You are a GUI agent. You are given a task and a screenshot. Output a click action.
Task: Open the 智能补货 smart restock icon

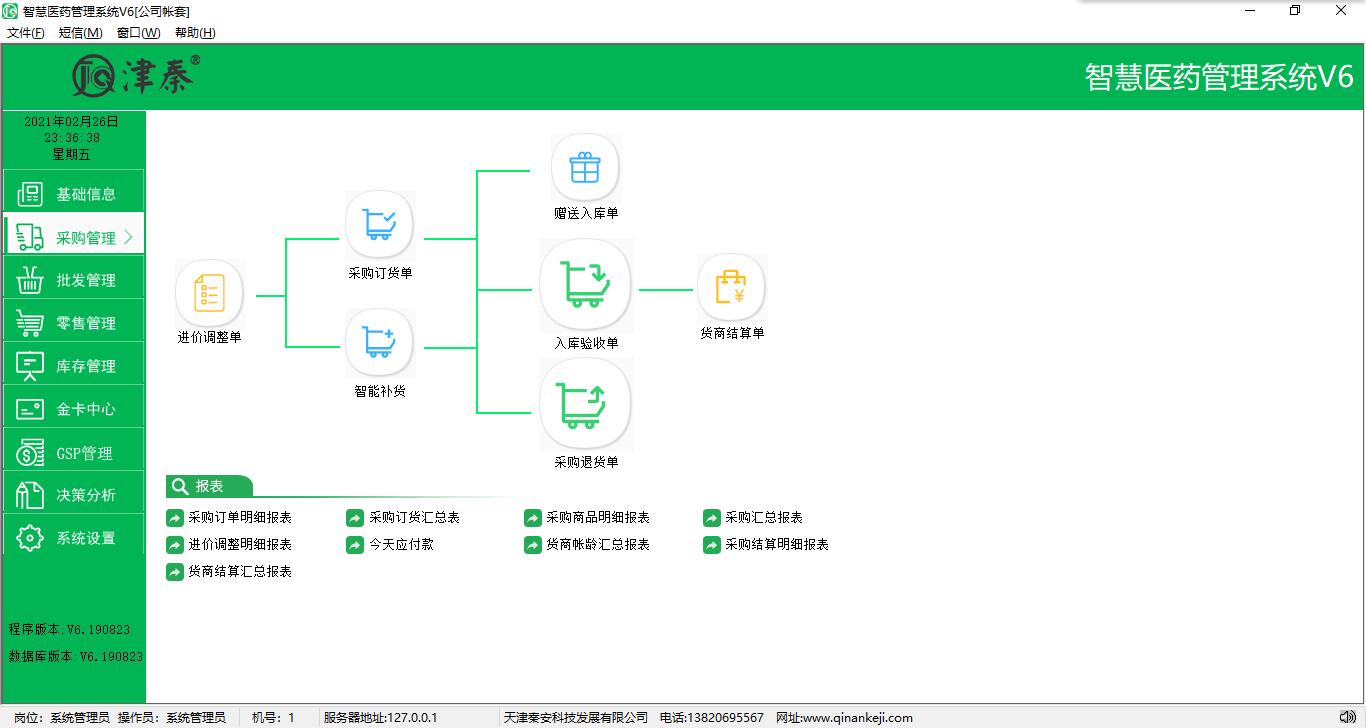point(379,343)
